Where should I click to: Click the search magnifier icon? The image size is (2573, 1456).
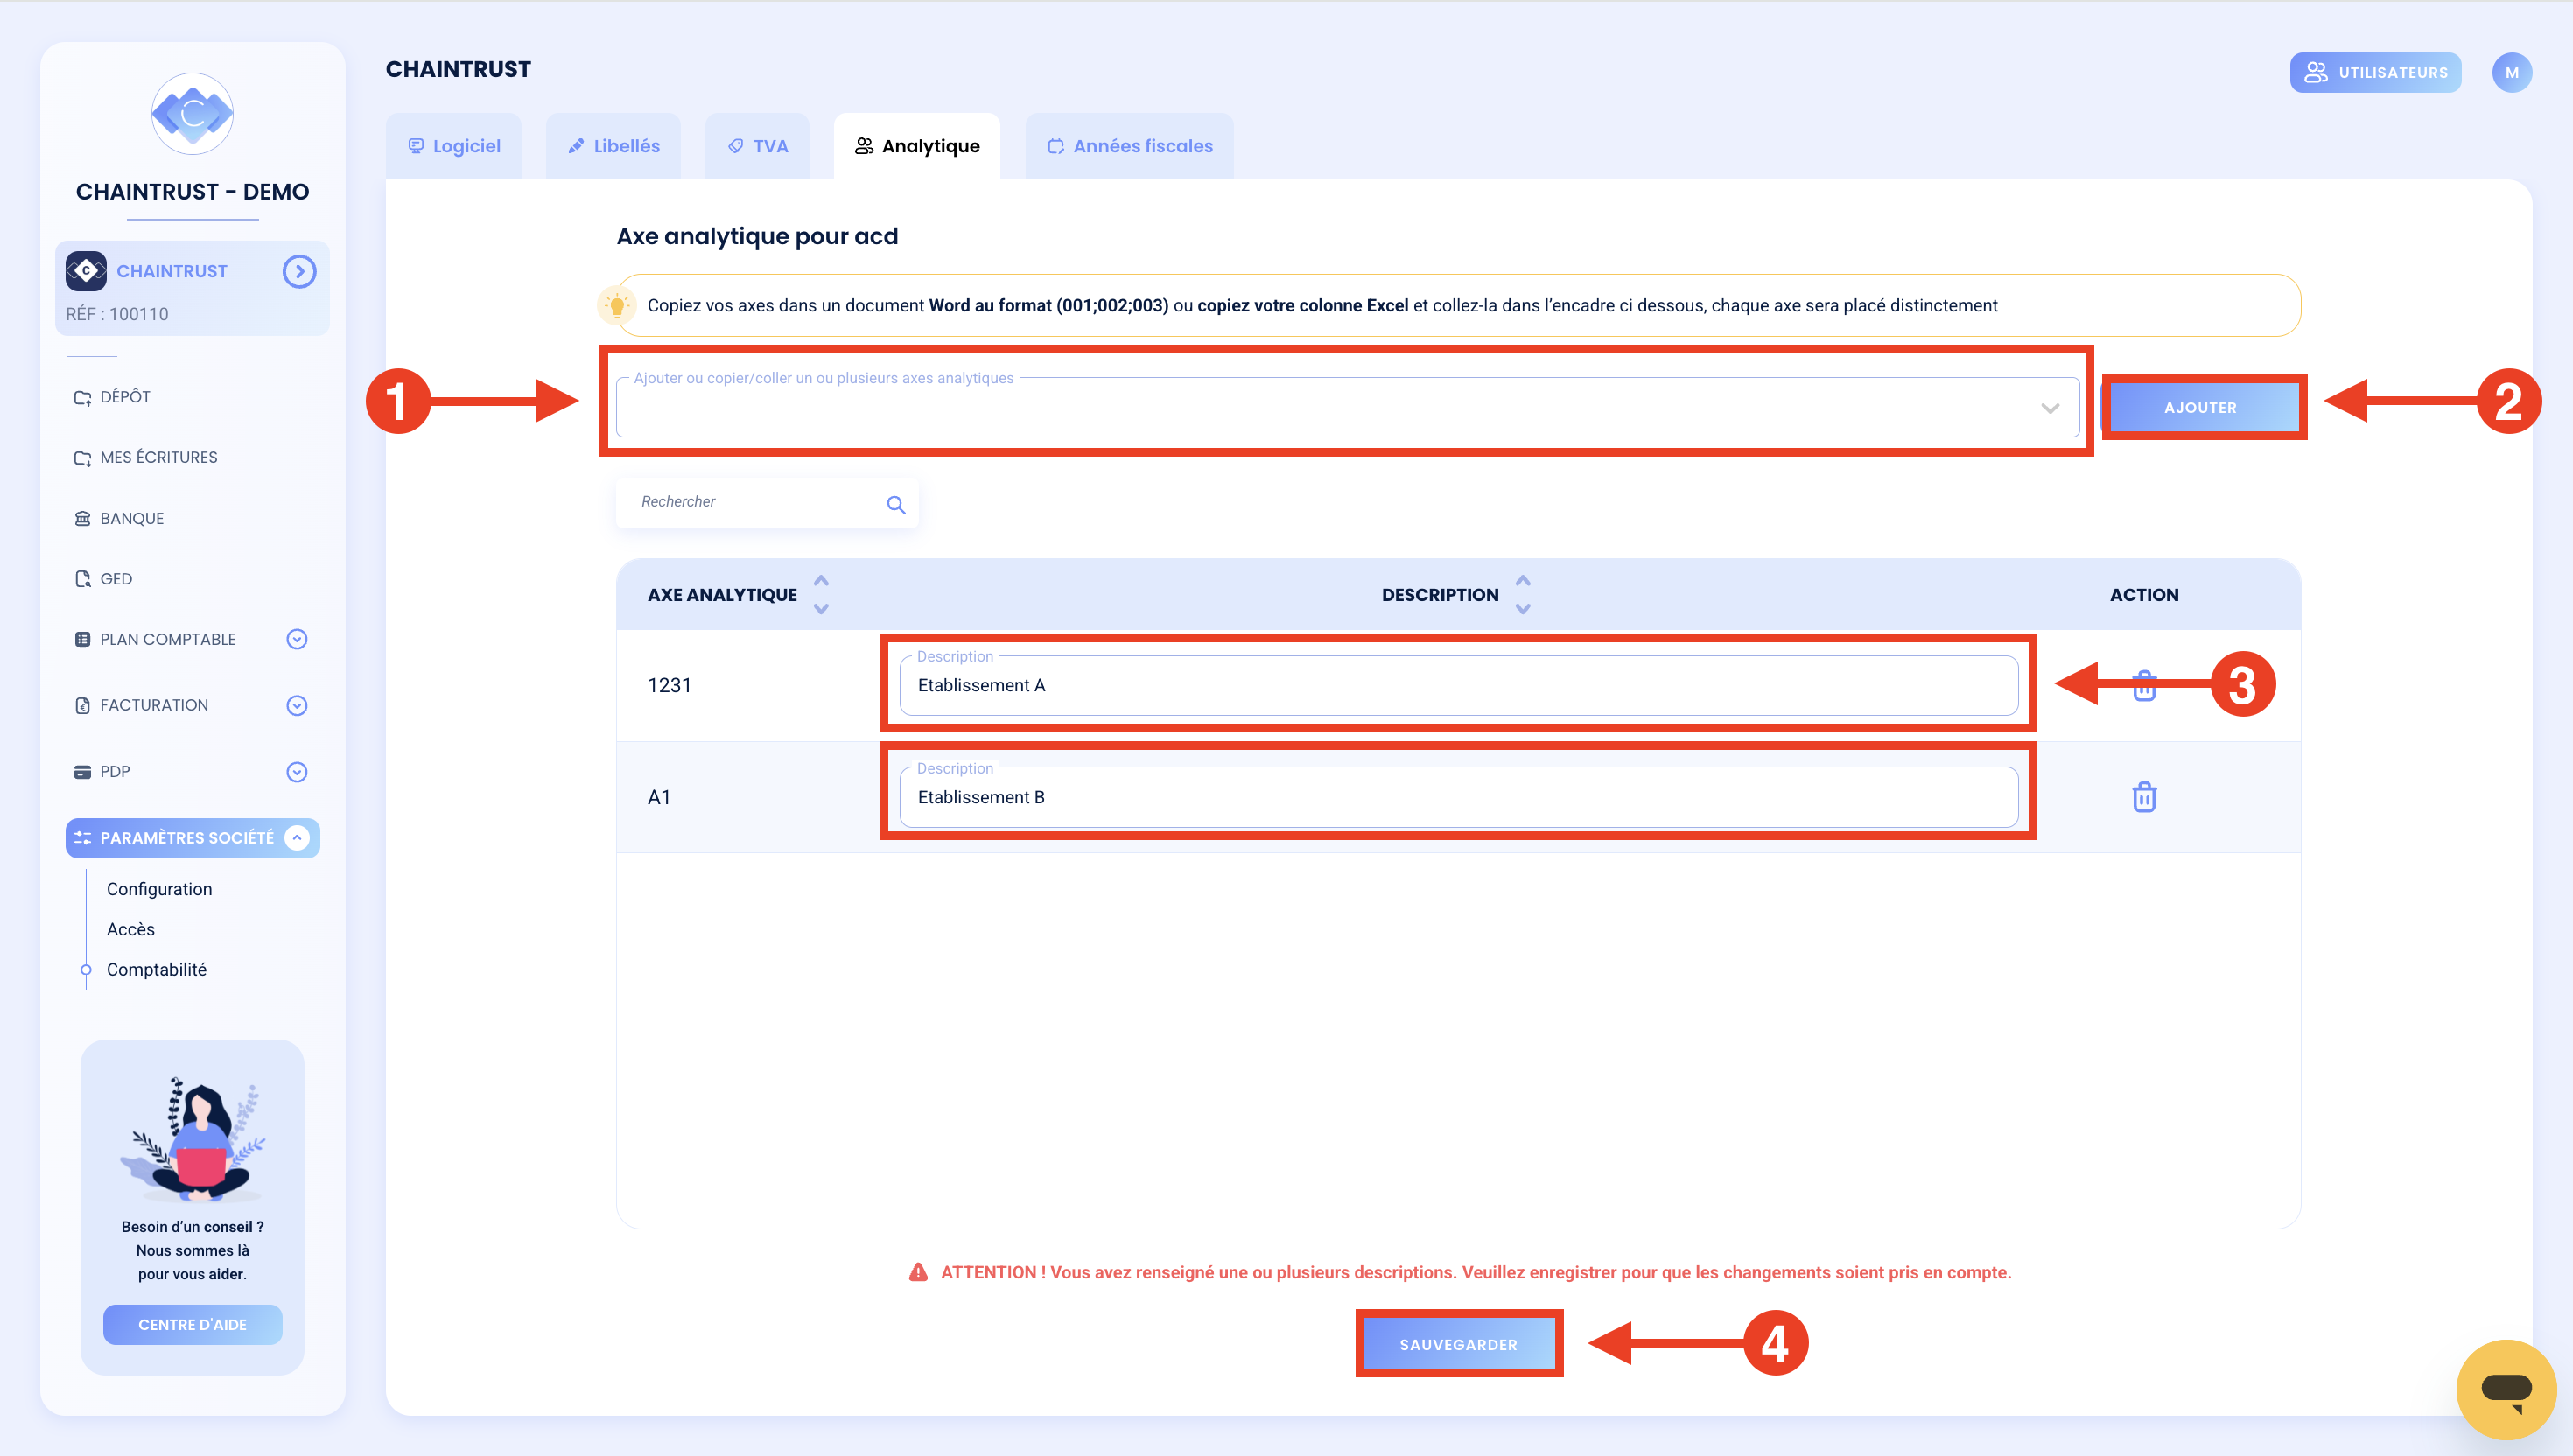[895, 505]
